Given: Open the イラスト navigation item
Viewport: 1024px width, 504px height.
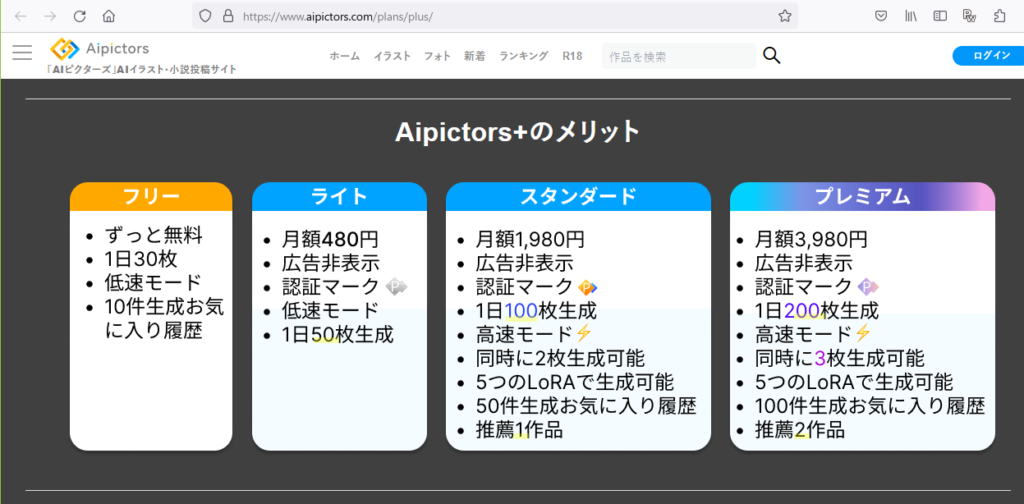Looking at the screenshot, I should [x=392, y=56].
